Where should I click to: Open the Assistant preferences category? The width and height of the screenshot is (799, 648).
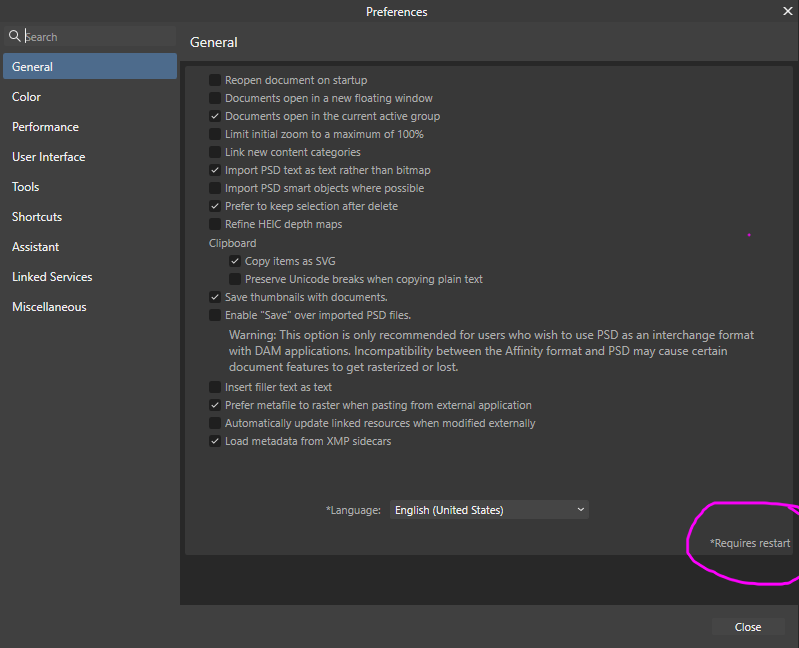coord(90,247)
